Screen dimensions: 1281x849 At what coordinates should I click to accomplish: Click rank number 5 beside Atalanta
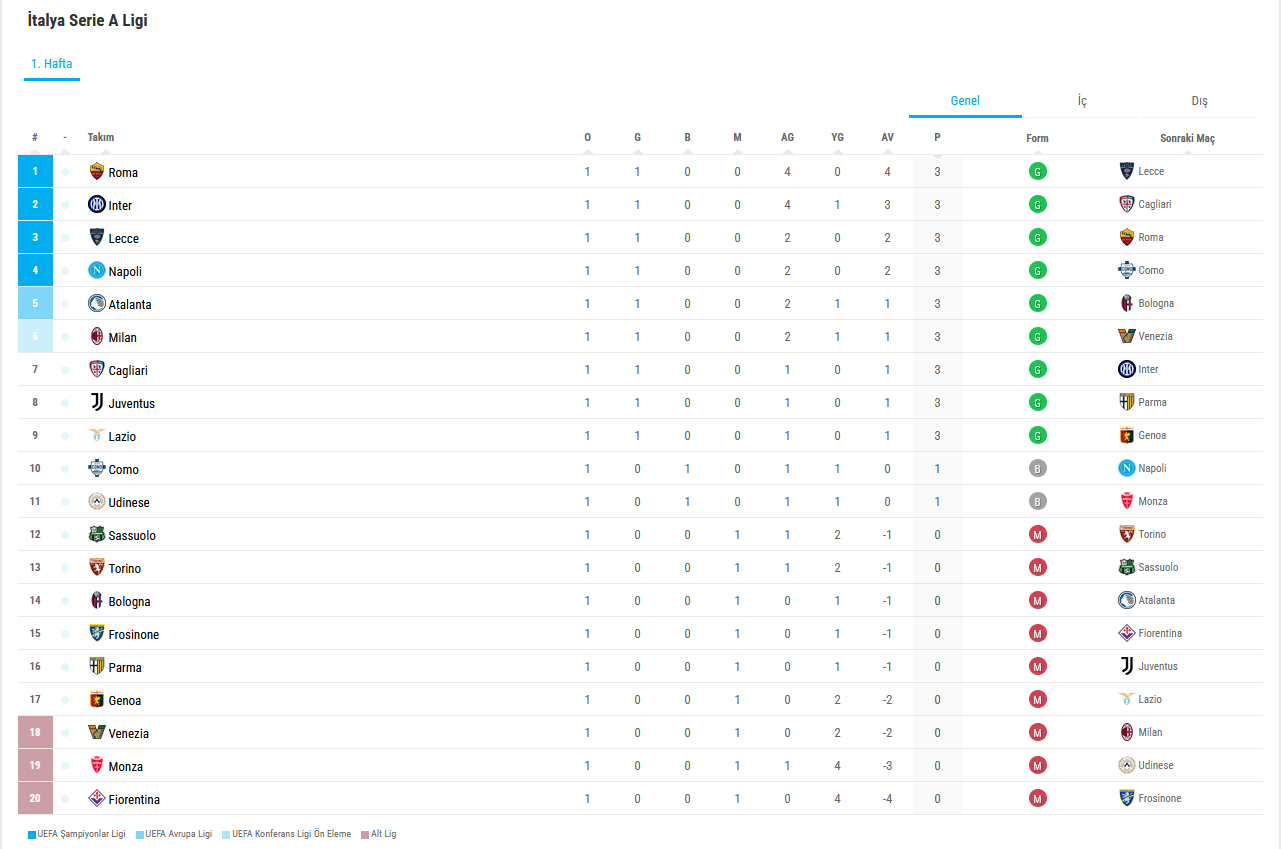click(35, 303)
